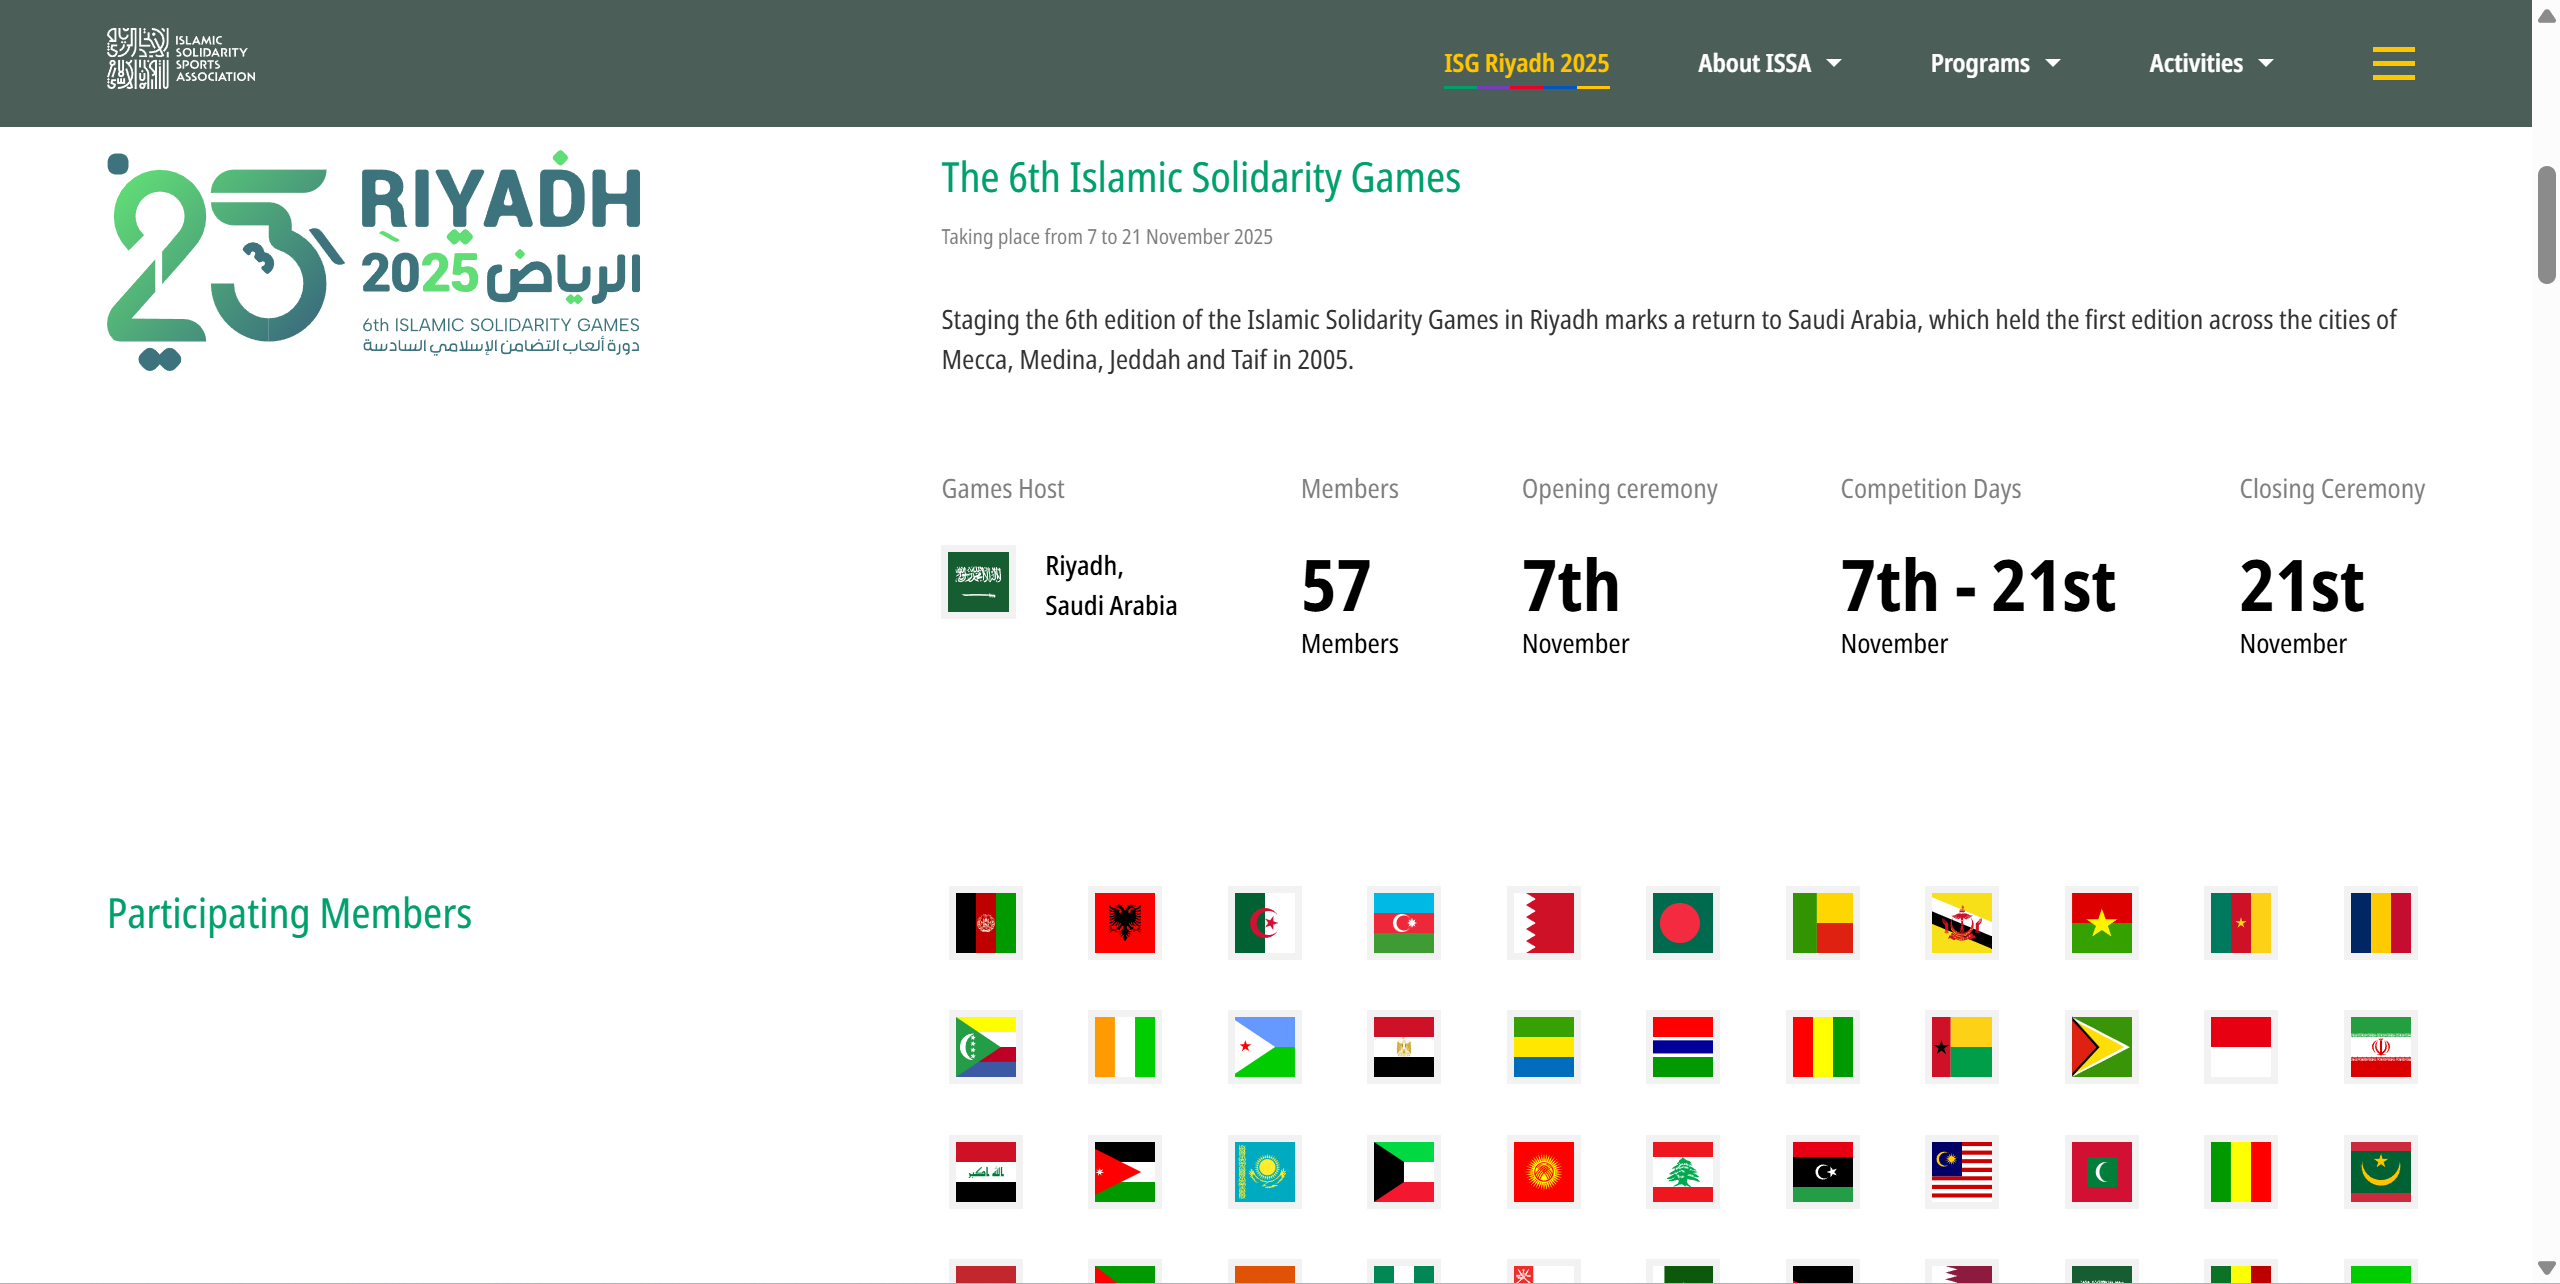Choose the Cameroon flag
Viewport: 2560px width, 1284px height.
click(2240, 922)
